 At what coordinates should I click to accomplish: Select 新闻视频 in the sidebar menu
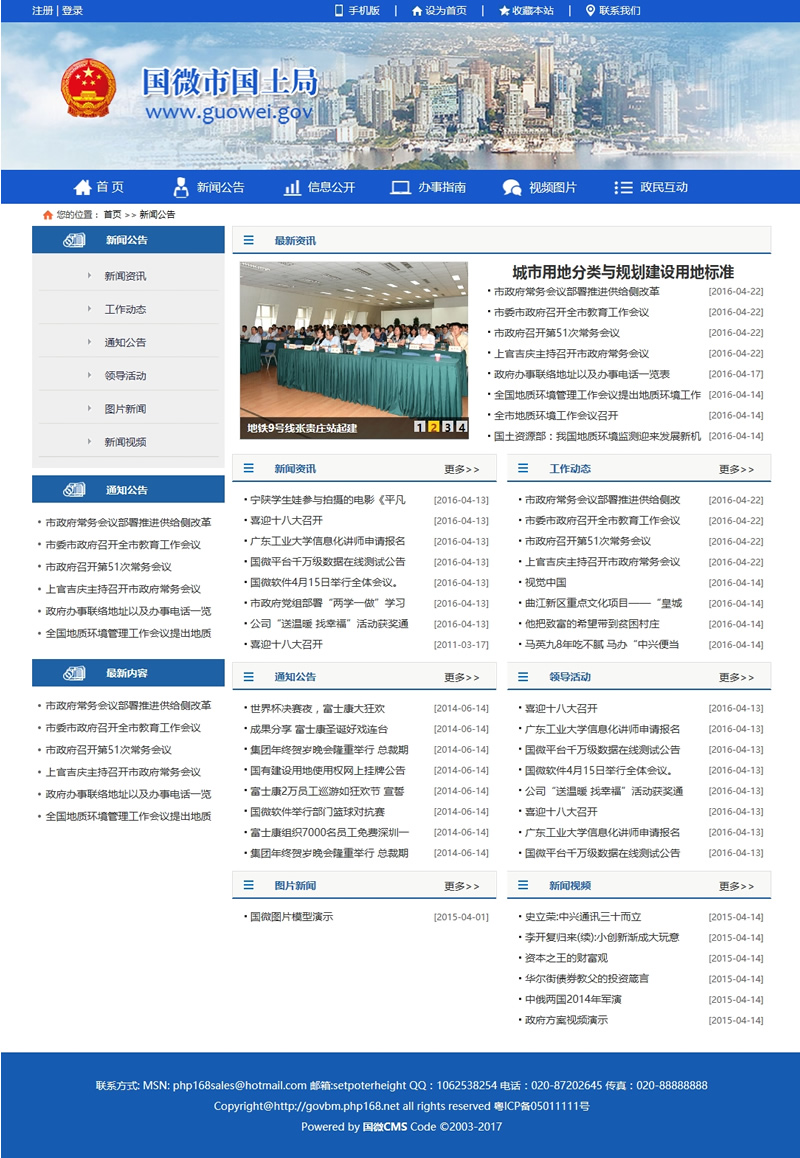(x=125, y=442)
